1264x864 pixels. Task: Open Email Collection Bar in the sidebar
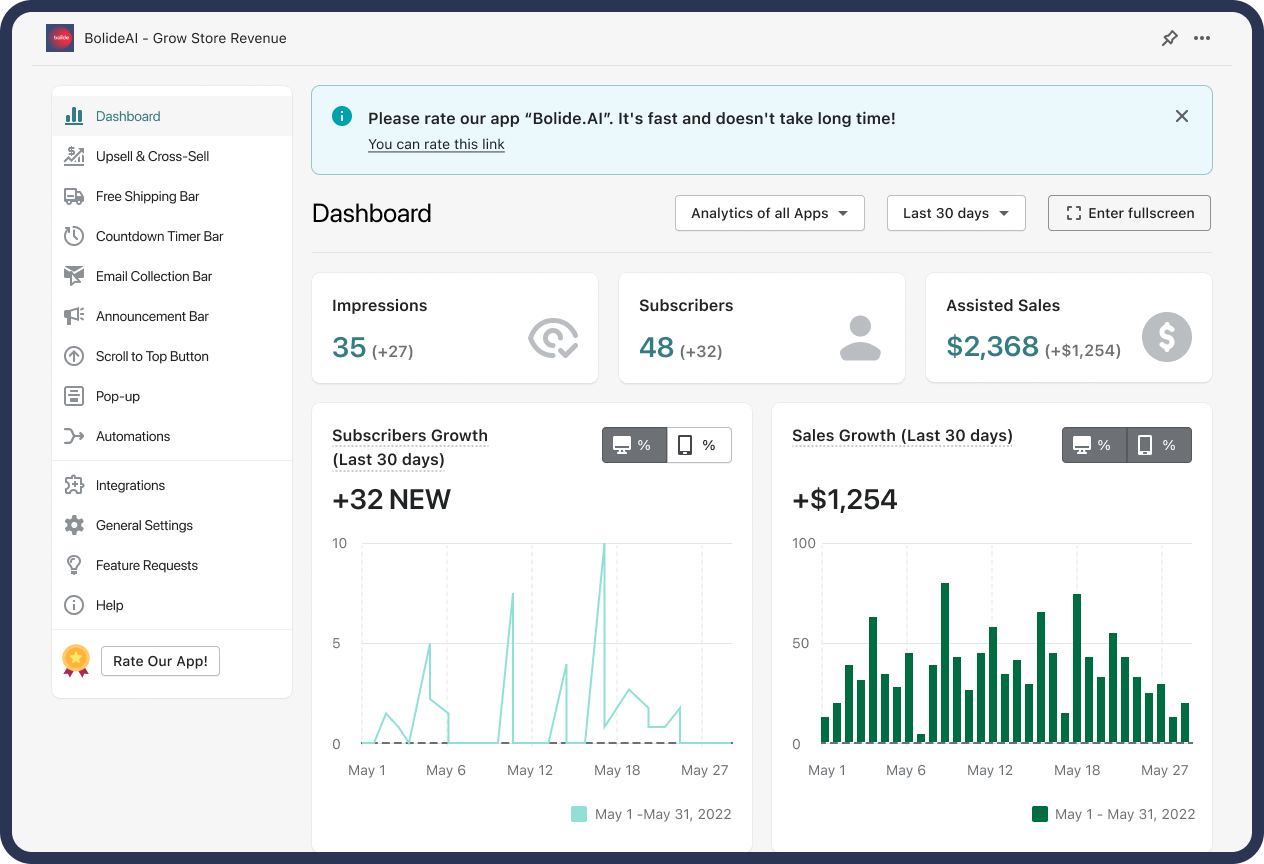[x=154, y=276]
